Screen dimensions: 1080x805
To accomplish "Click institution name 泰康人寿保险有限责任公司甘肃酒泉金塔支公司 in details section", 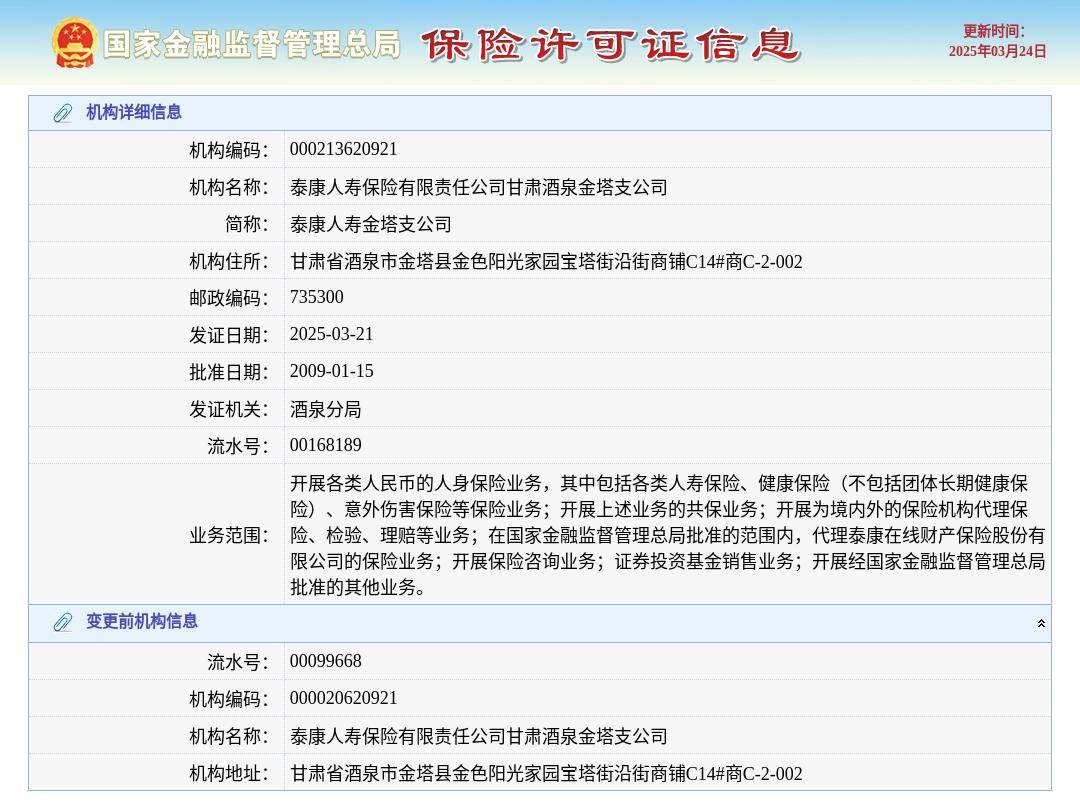I will [x=479, y=187].
